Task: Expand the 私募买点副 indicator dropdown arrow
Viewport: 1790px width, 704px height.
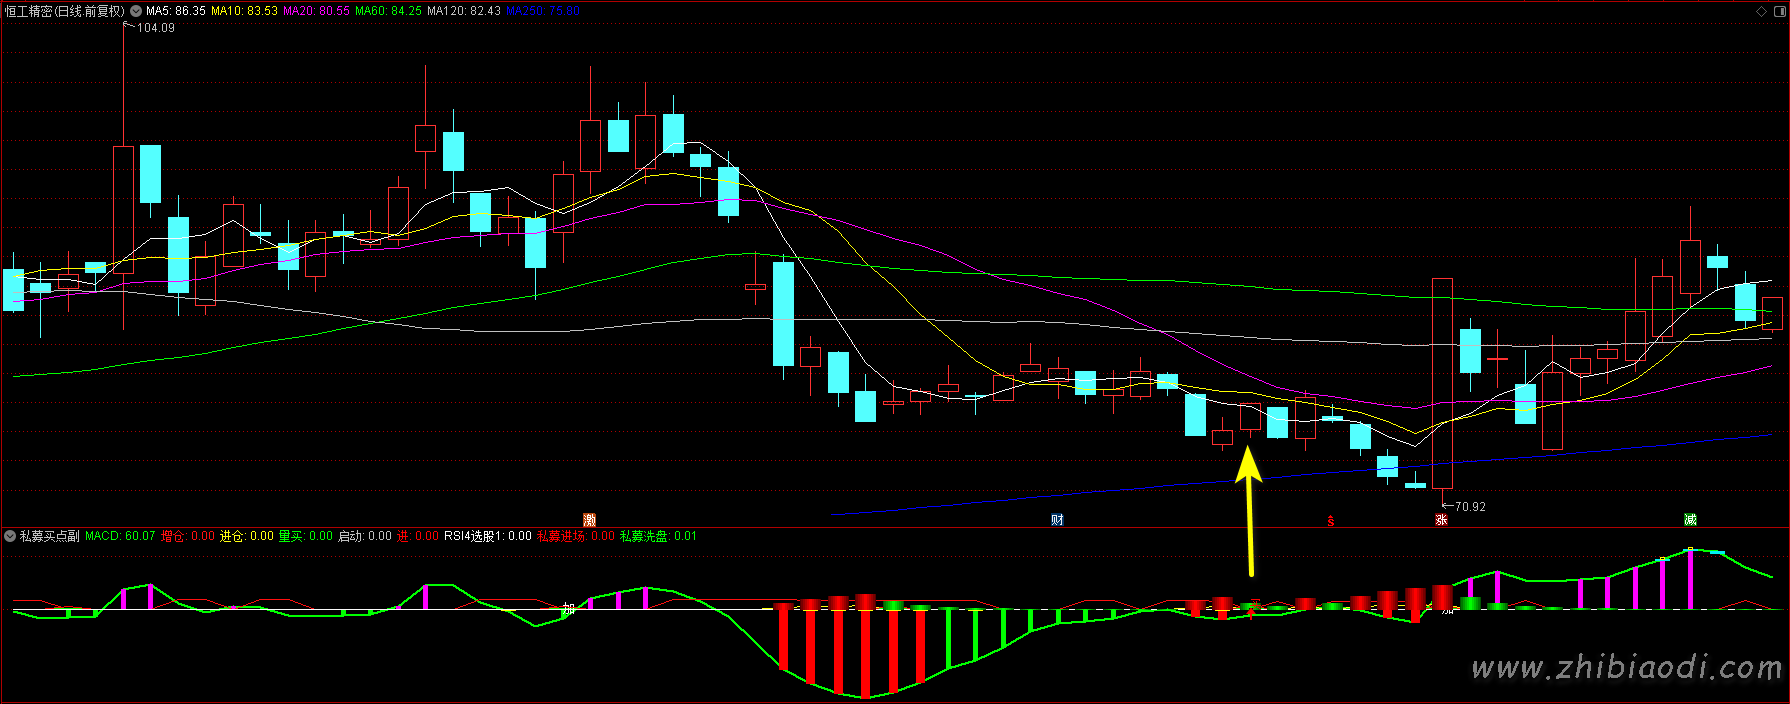Action: click(x=10, y=536)
